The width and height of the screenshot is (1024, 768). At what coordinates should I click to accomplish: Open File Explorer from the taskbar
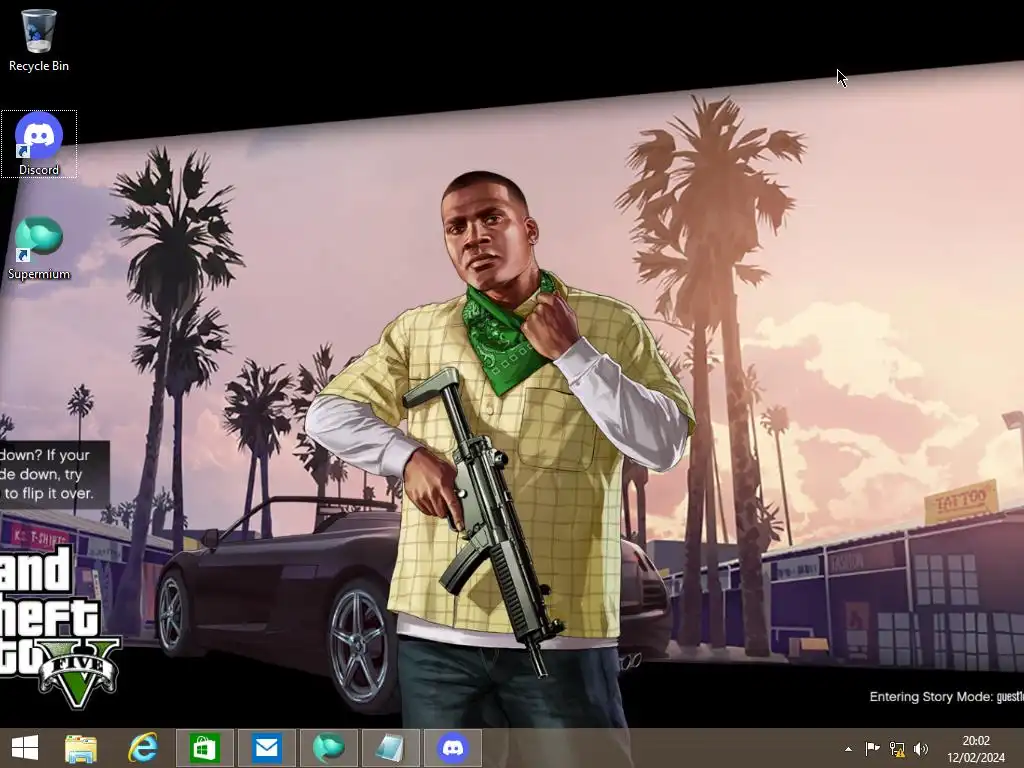point(81,748)
